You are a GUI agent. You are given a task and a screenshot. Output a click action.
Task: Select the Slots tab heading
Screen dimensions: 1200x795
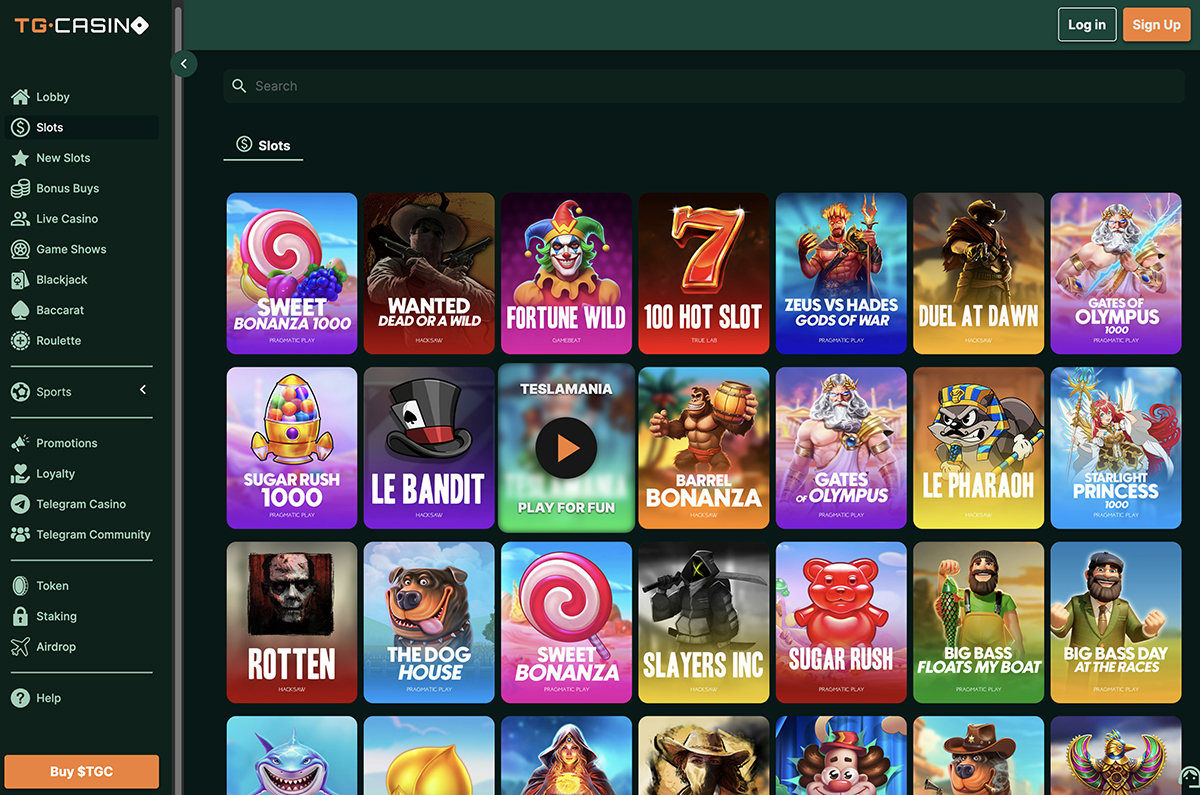[263, 146]
